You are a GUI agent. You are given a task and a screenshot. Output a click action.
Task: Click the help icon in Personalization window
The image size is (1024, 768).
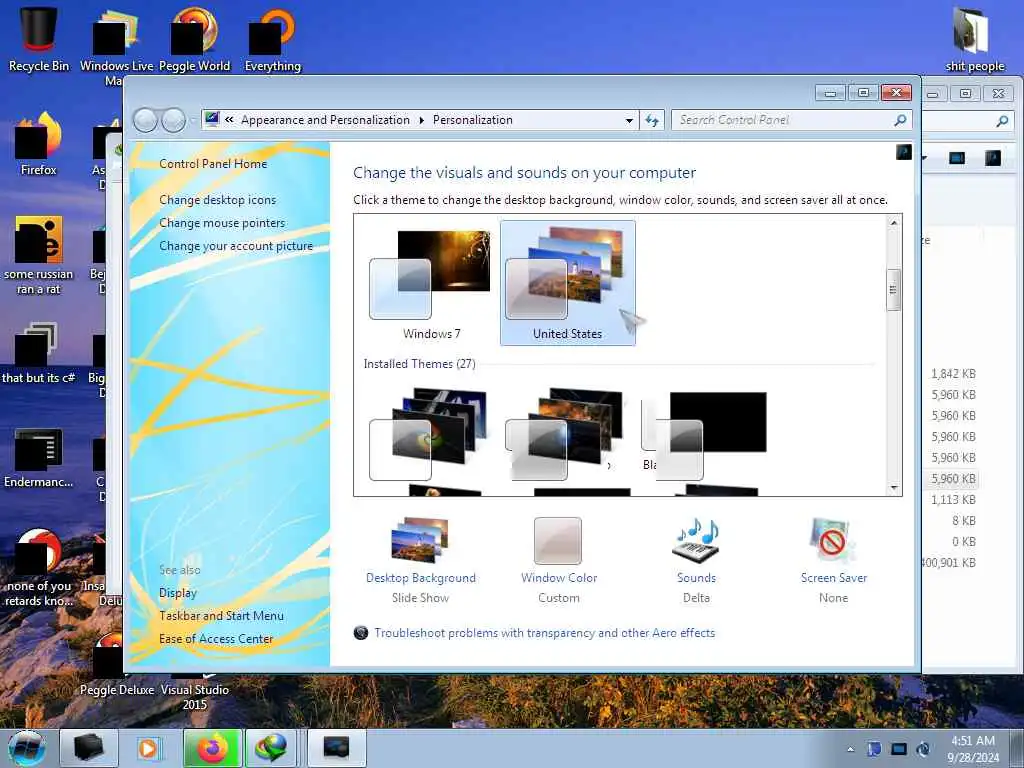point(904,152)
